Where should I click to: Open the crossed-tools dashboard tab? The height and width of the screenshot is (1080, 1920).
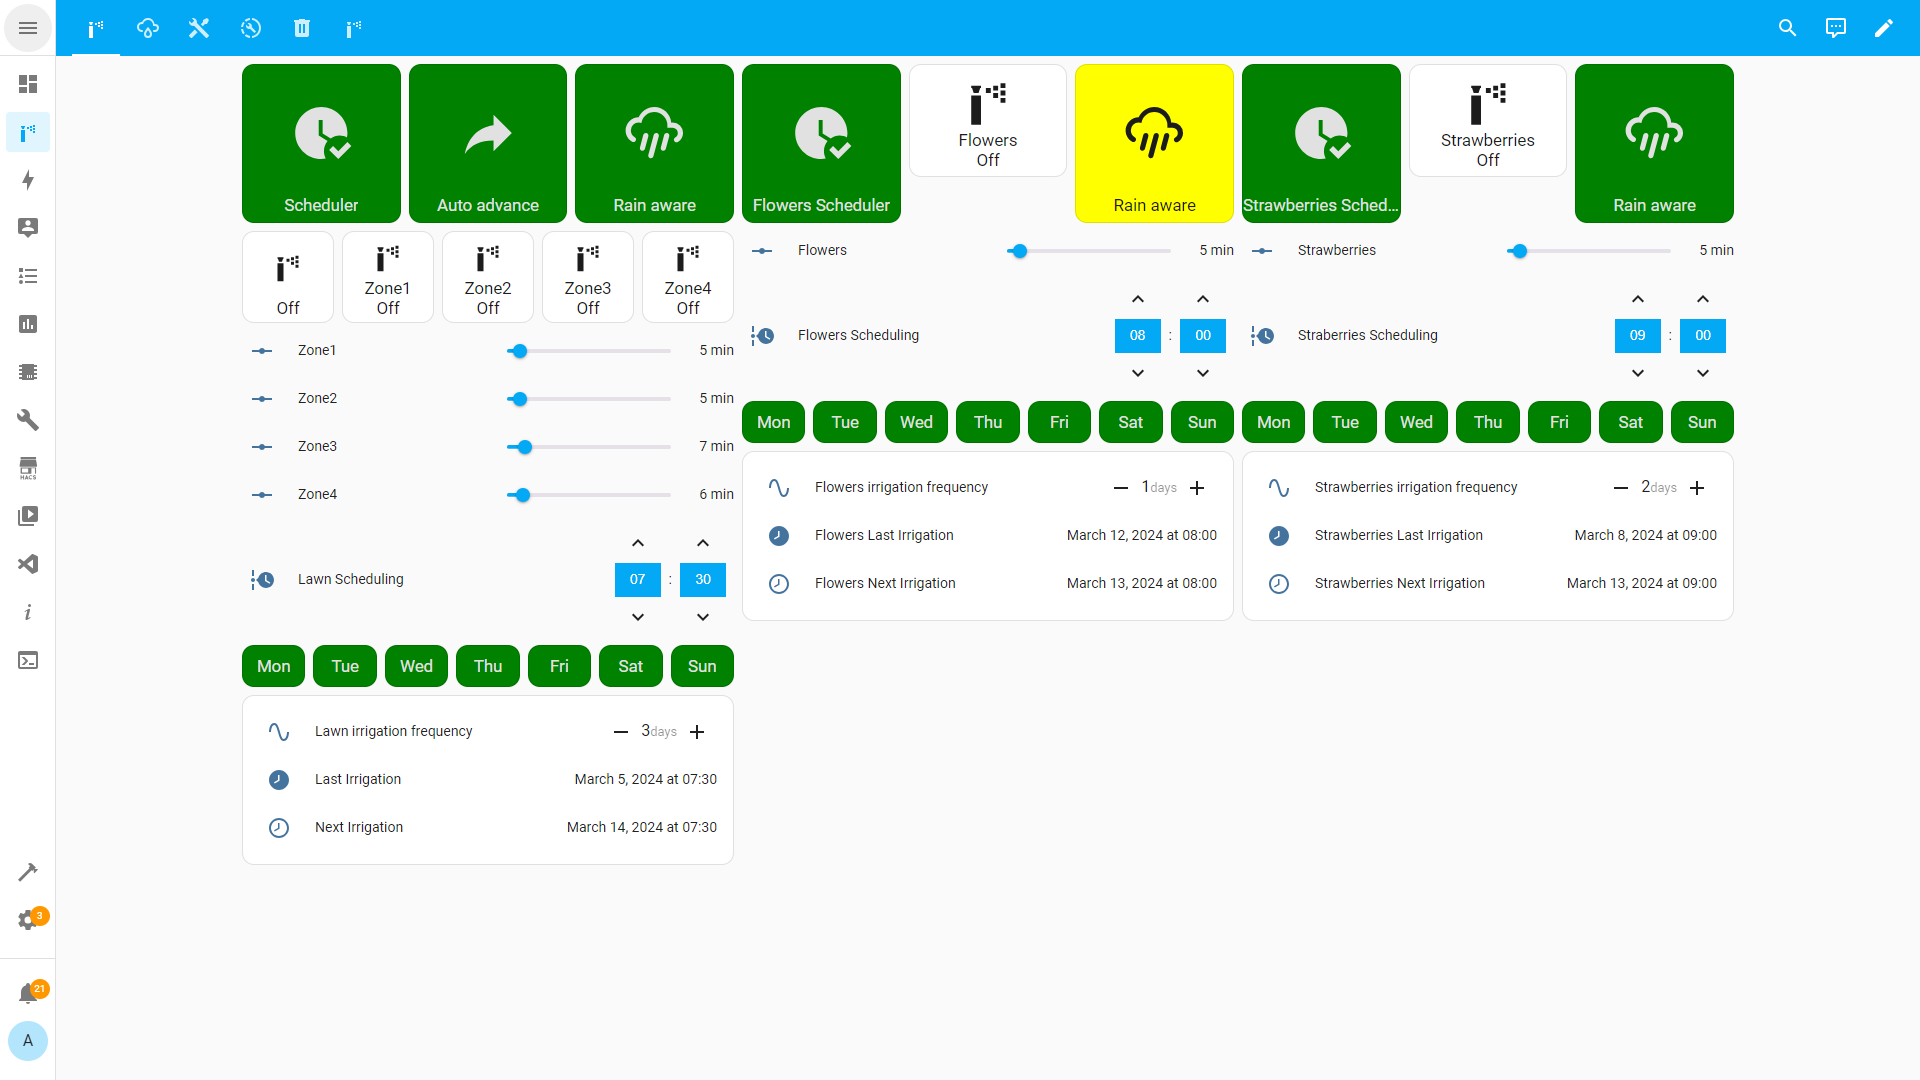[199, 28]
